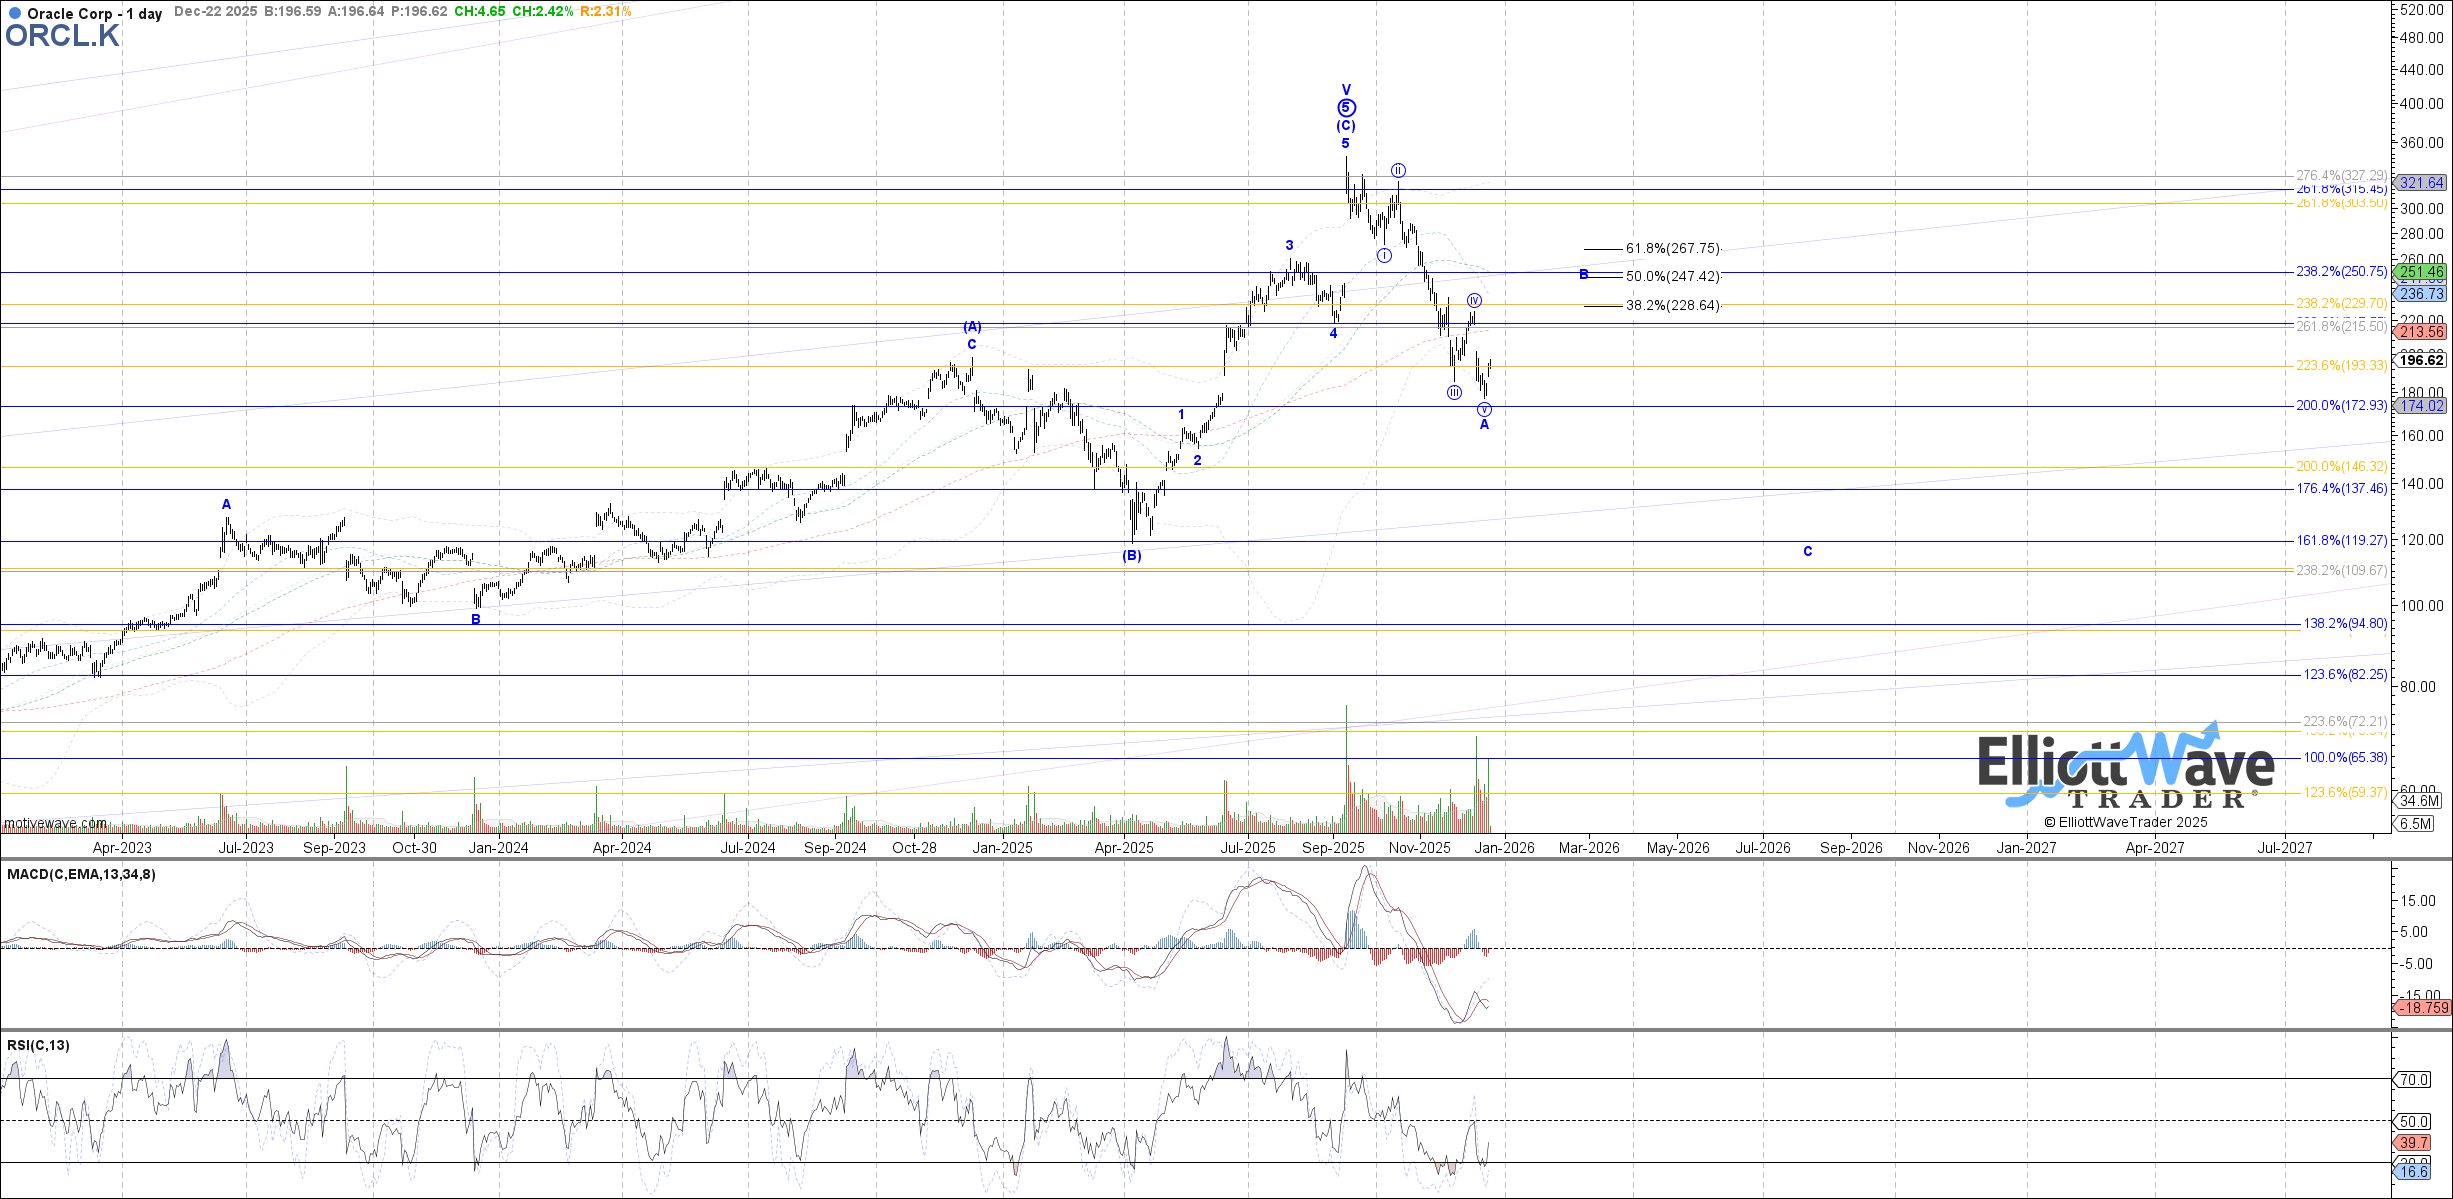
Task: Select the red 213.56 price axis tag
Action: tap(2422, 332)
